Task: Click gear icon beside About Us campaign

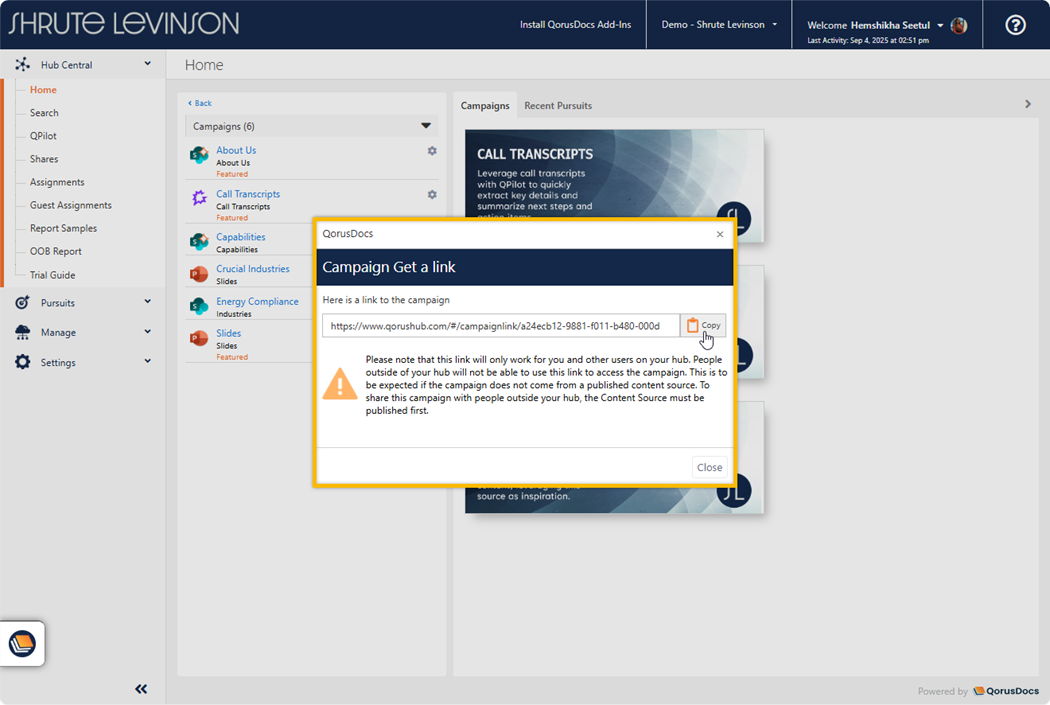Action: (x=432, y=151)
